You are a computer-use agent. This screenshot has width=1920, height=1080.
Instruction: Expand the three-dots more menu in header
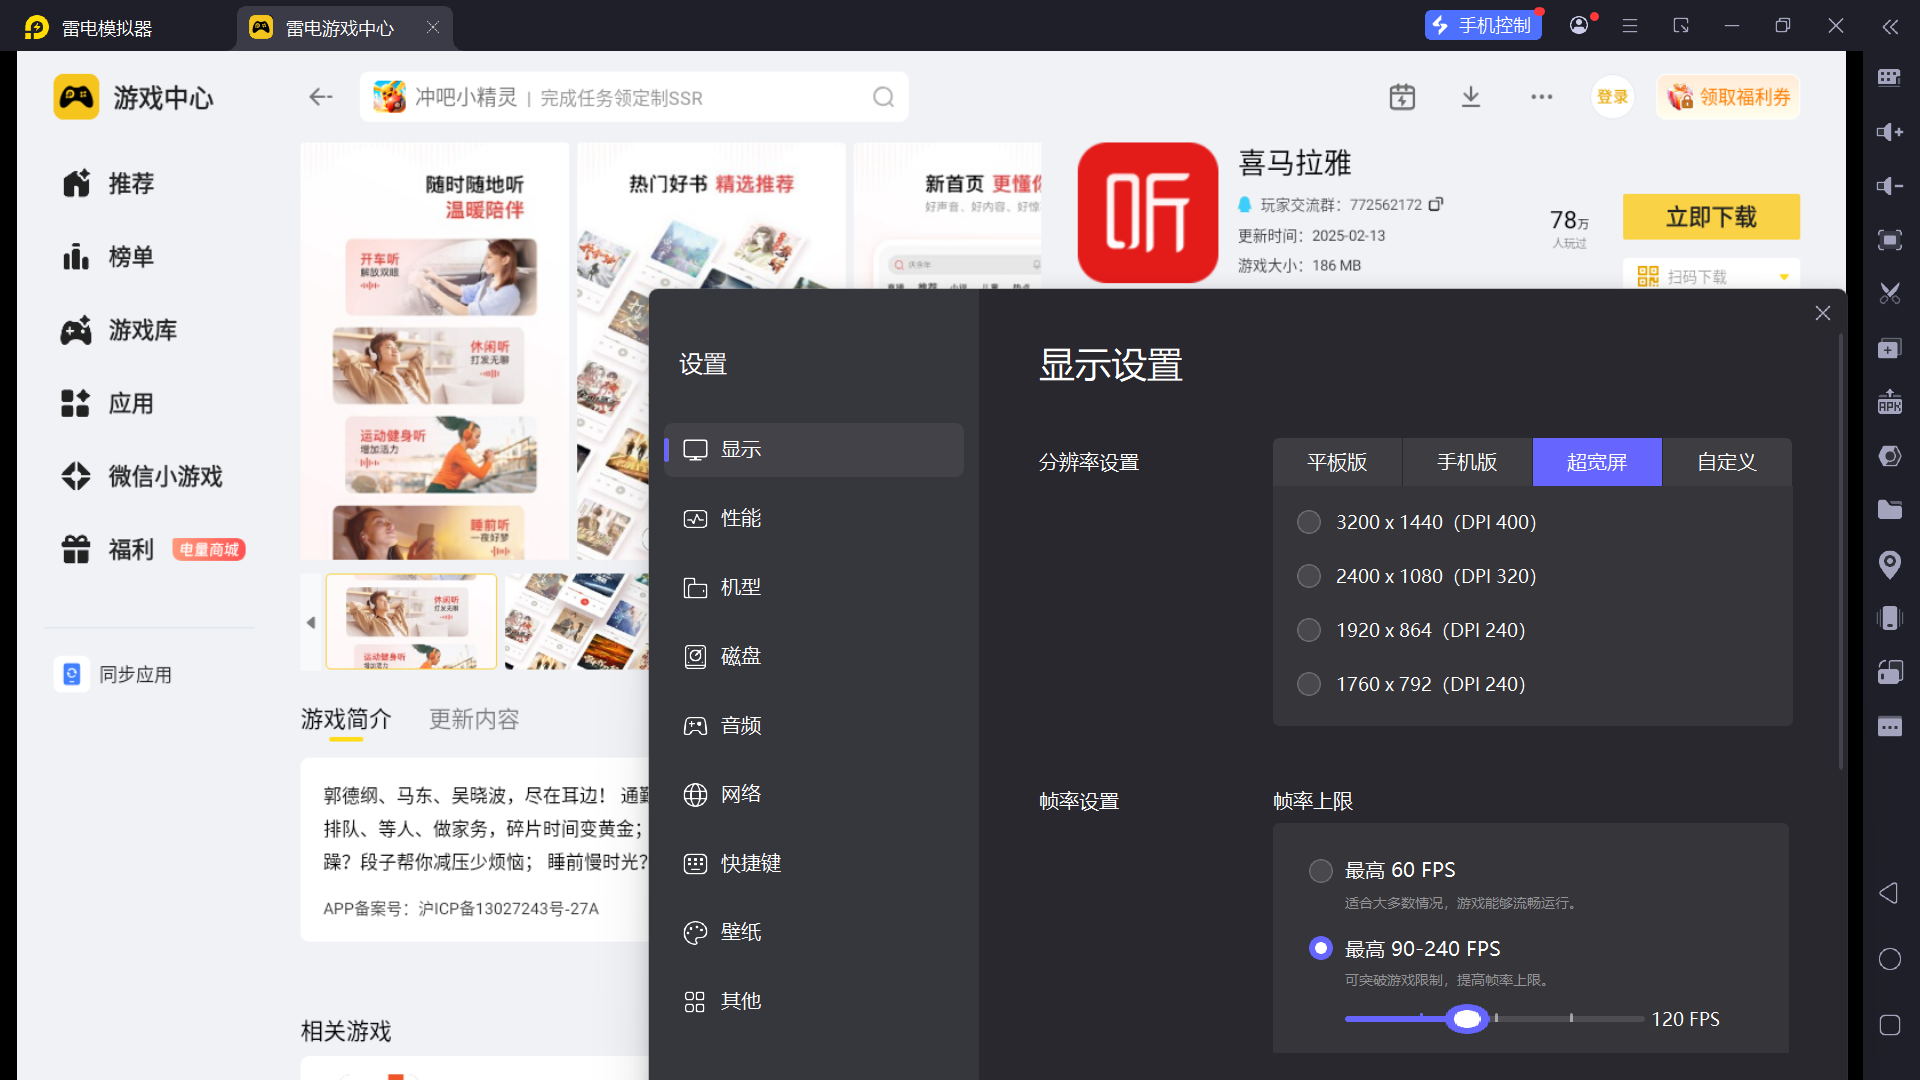point(1541,97)
